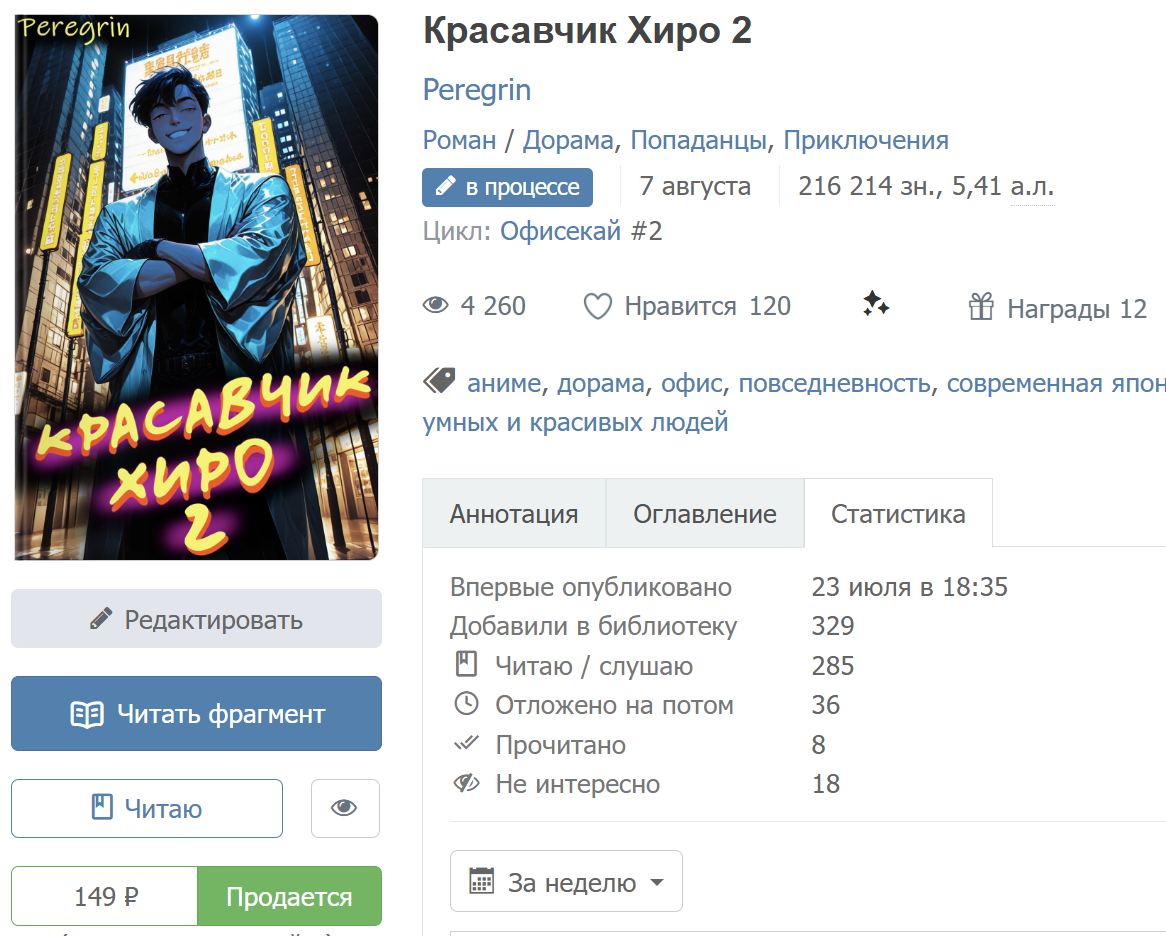Click the calendar icon in the period selector
1166x936 pixels.
(481, 881)
